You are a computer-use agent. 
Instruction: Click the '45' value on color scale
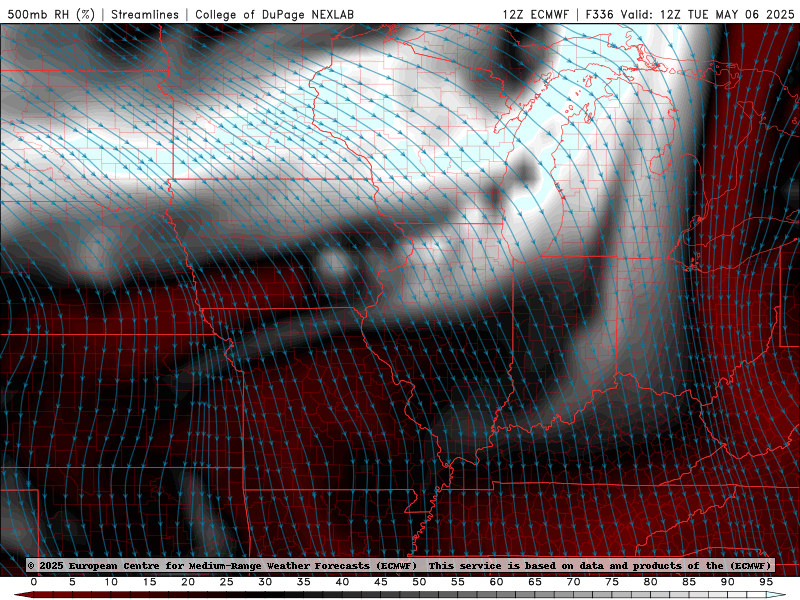(381, 582)
